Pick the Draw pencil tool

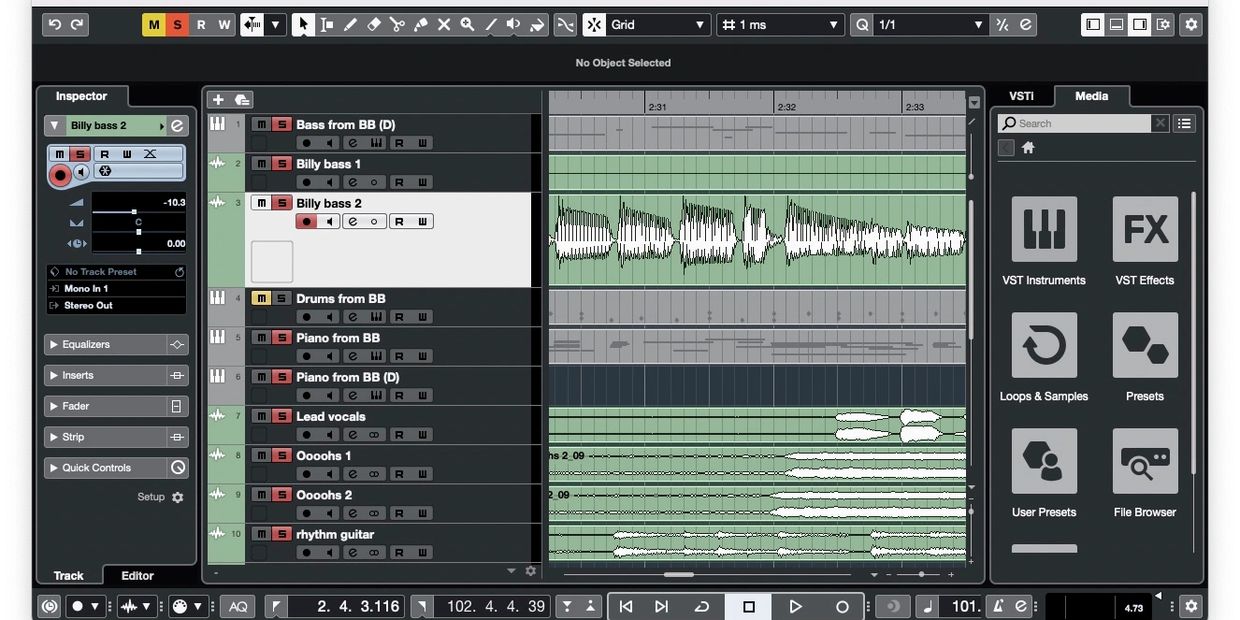pyautogui.click(x=350, y=25)
